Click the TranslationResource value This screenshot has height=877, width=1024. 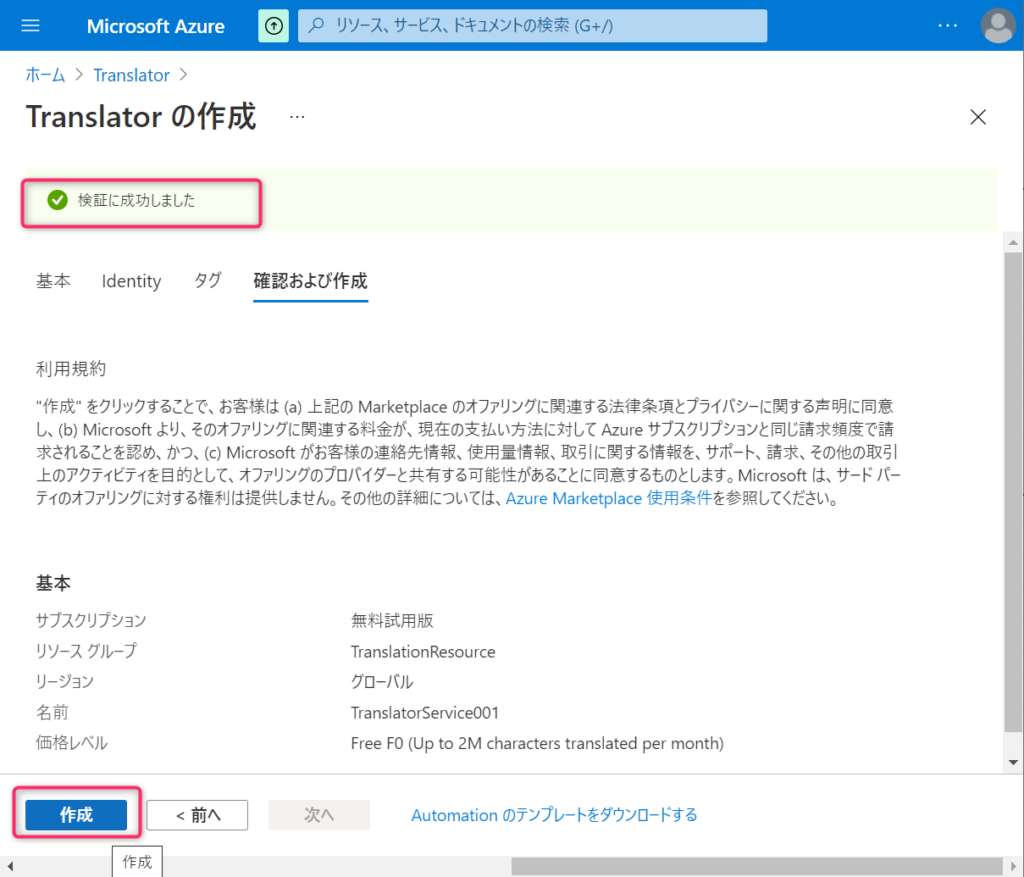[x=423, y=652]
